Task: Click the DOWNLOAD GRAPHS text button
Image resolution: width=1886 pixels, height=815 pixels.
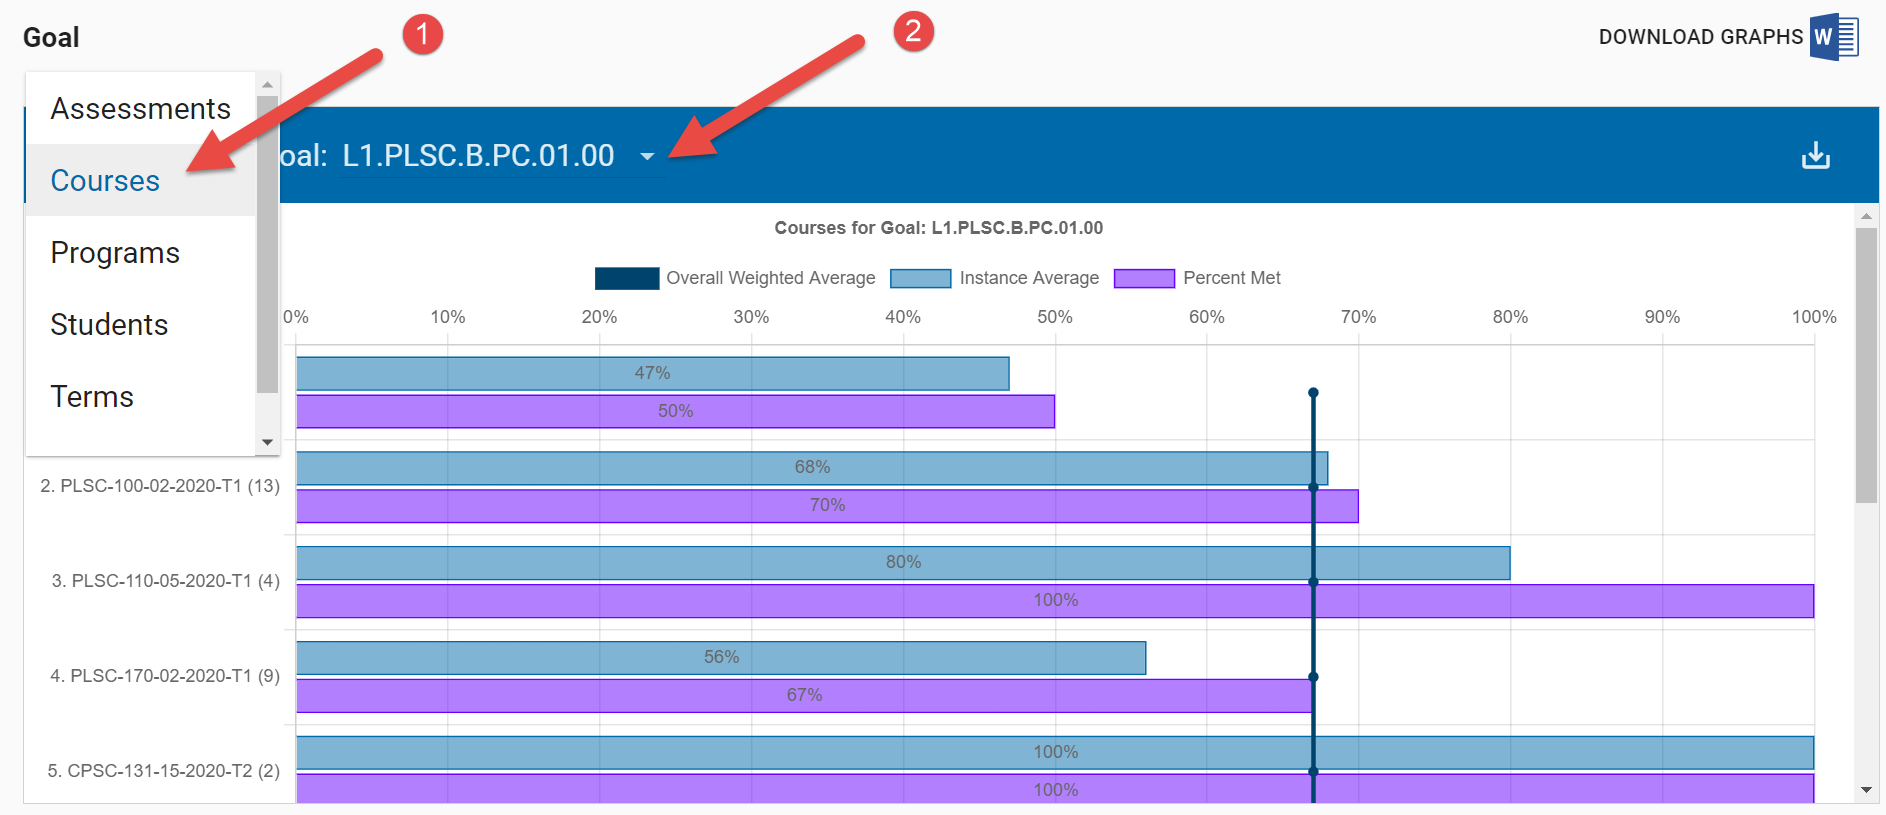Action: click(x=1700, y=37)
